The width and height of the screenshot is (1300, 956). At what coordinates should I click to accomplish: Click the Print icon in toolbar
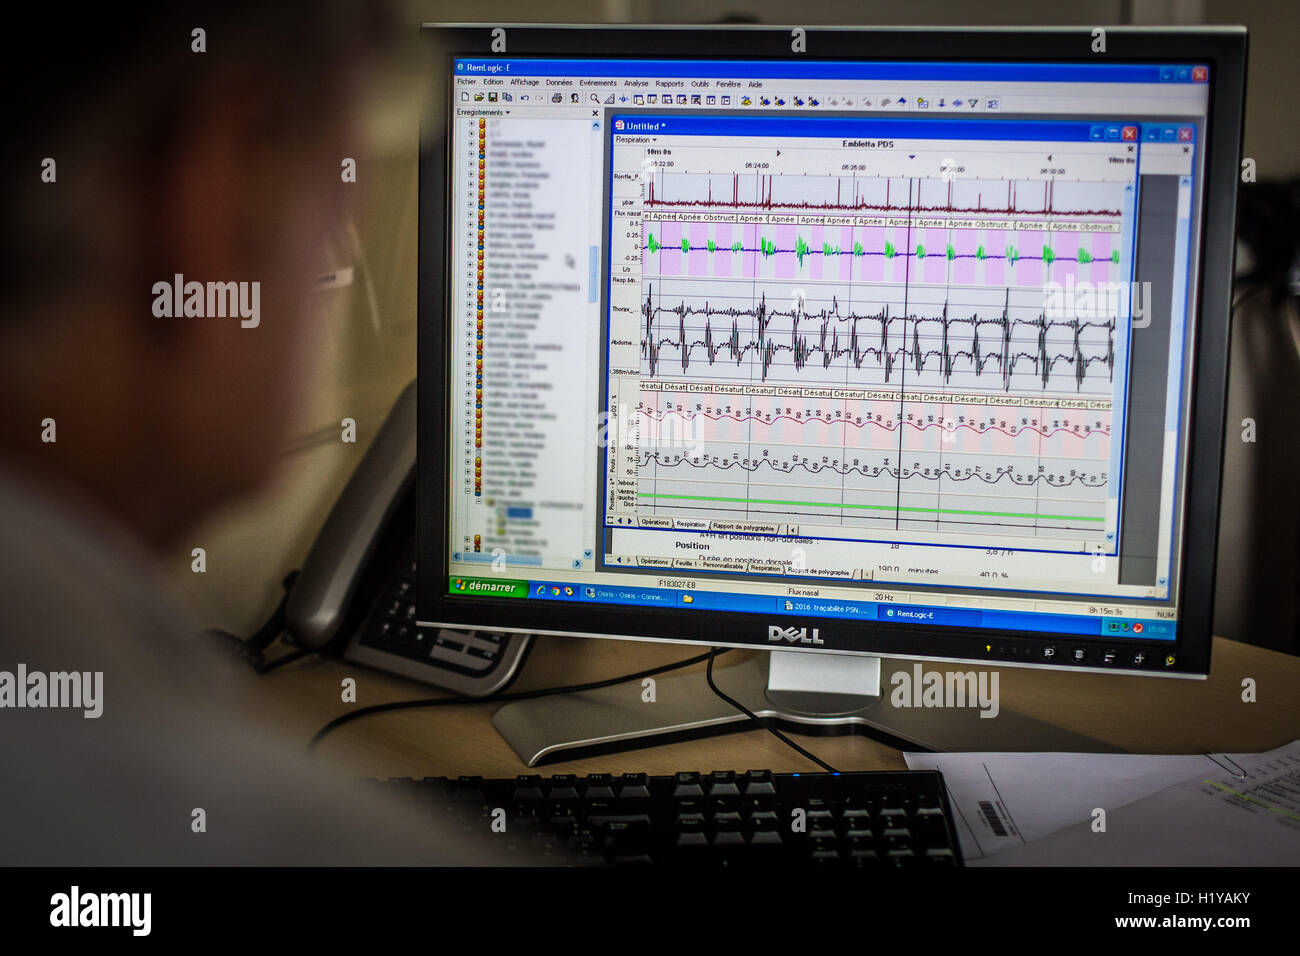point(557,98)
